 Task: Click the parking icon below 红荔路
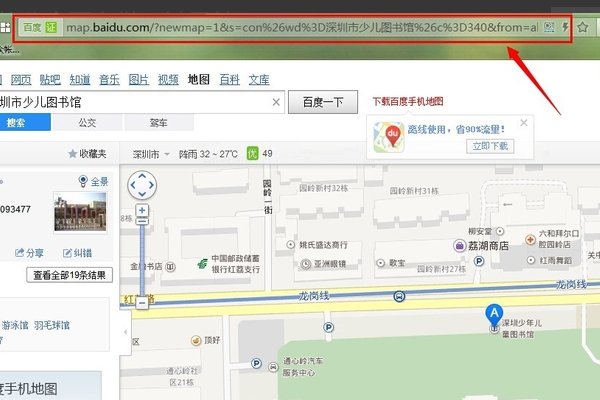coord(328,328)
